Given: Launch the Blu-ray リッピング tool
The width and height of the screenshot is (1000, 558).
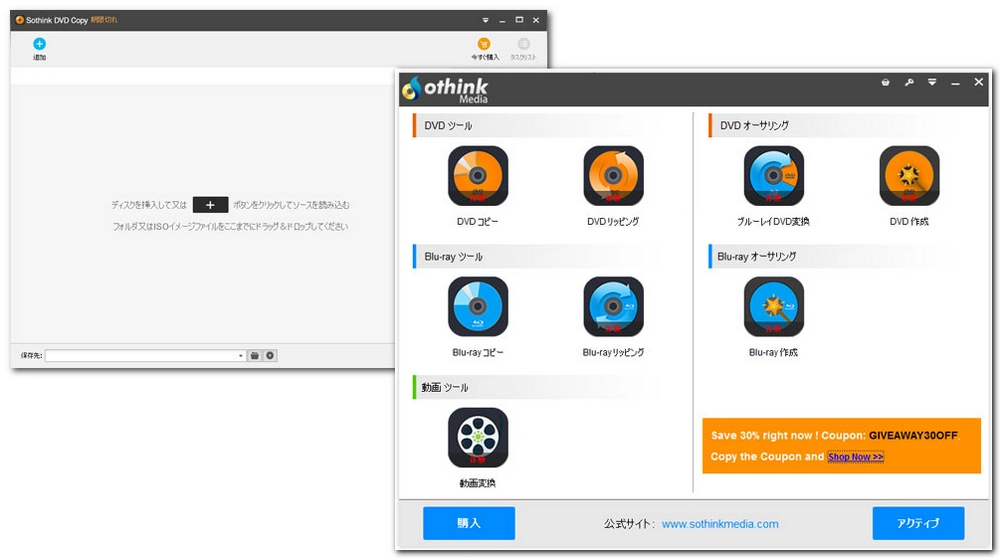Looking at the screenshot, I should point(613,307).
